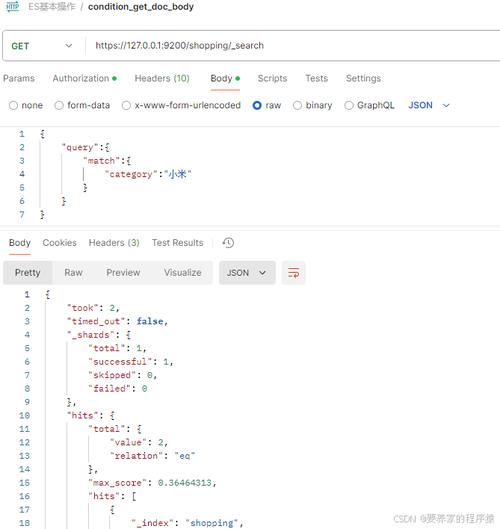Click the "skipped" line in response

[122, 375]
